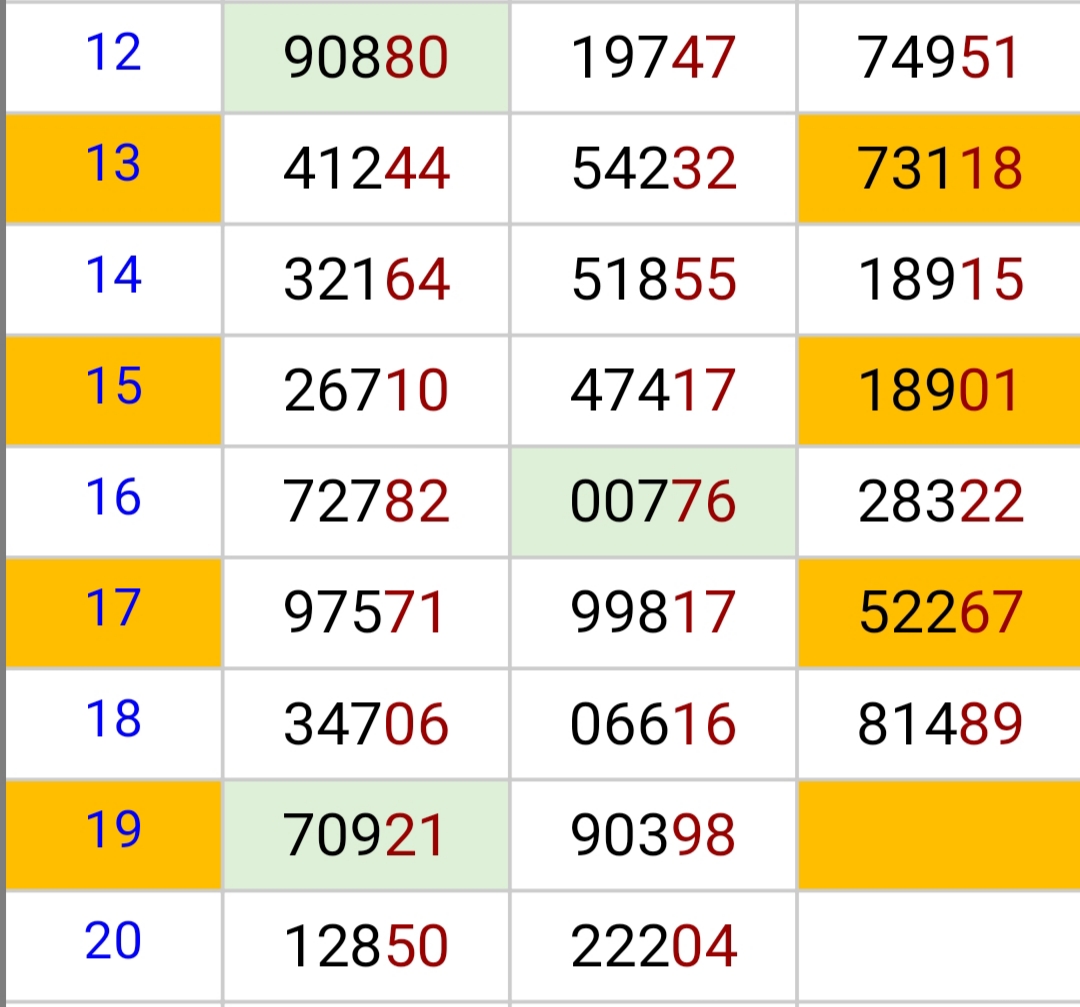The image size is (1080, 1007).
Task: Select cell with value 32164
Action: click(366, 281)
